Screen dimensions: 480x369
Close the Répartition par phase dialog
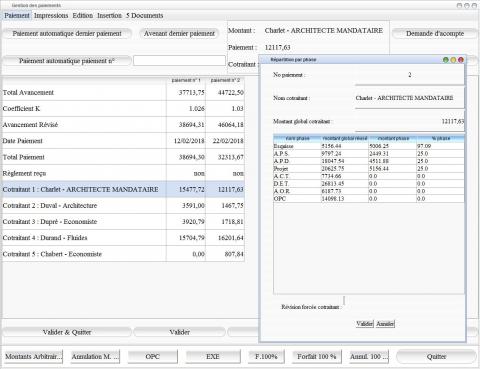461,60
